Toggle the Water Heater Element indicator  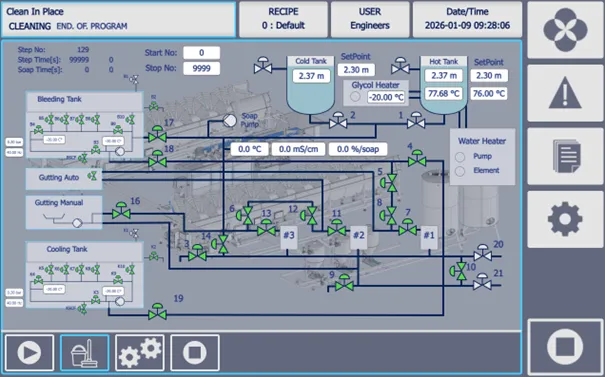460,171
